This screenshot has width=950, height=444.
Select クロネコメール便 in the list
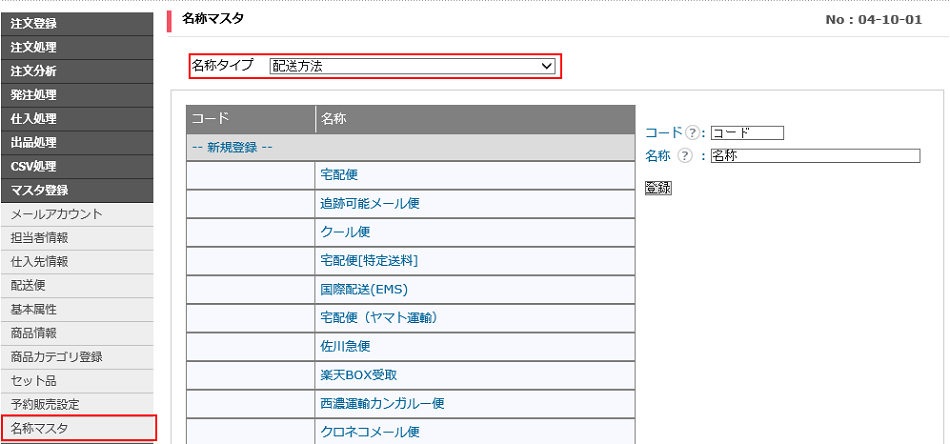point(370,432)
